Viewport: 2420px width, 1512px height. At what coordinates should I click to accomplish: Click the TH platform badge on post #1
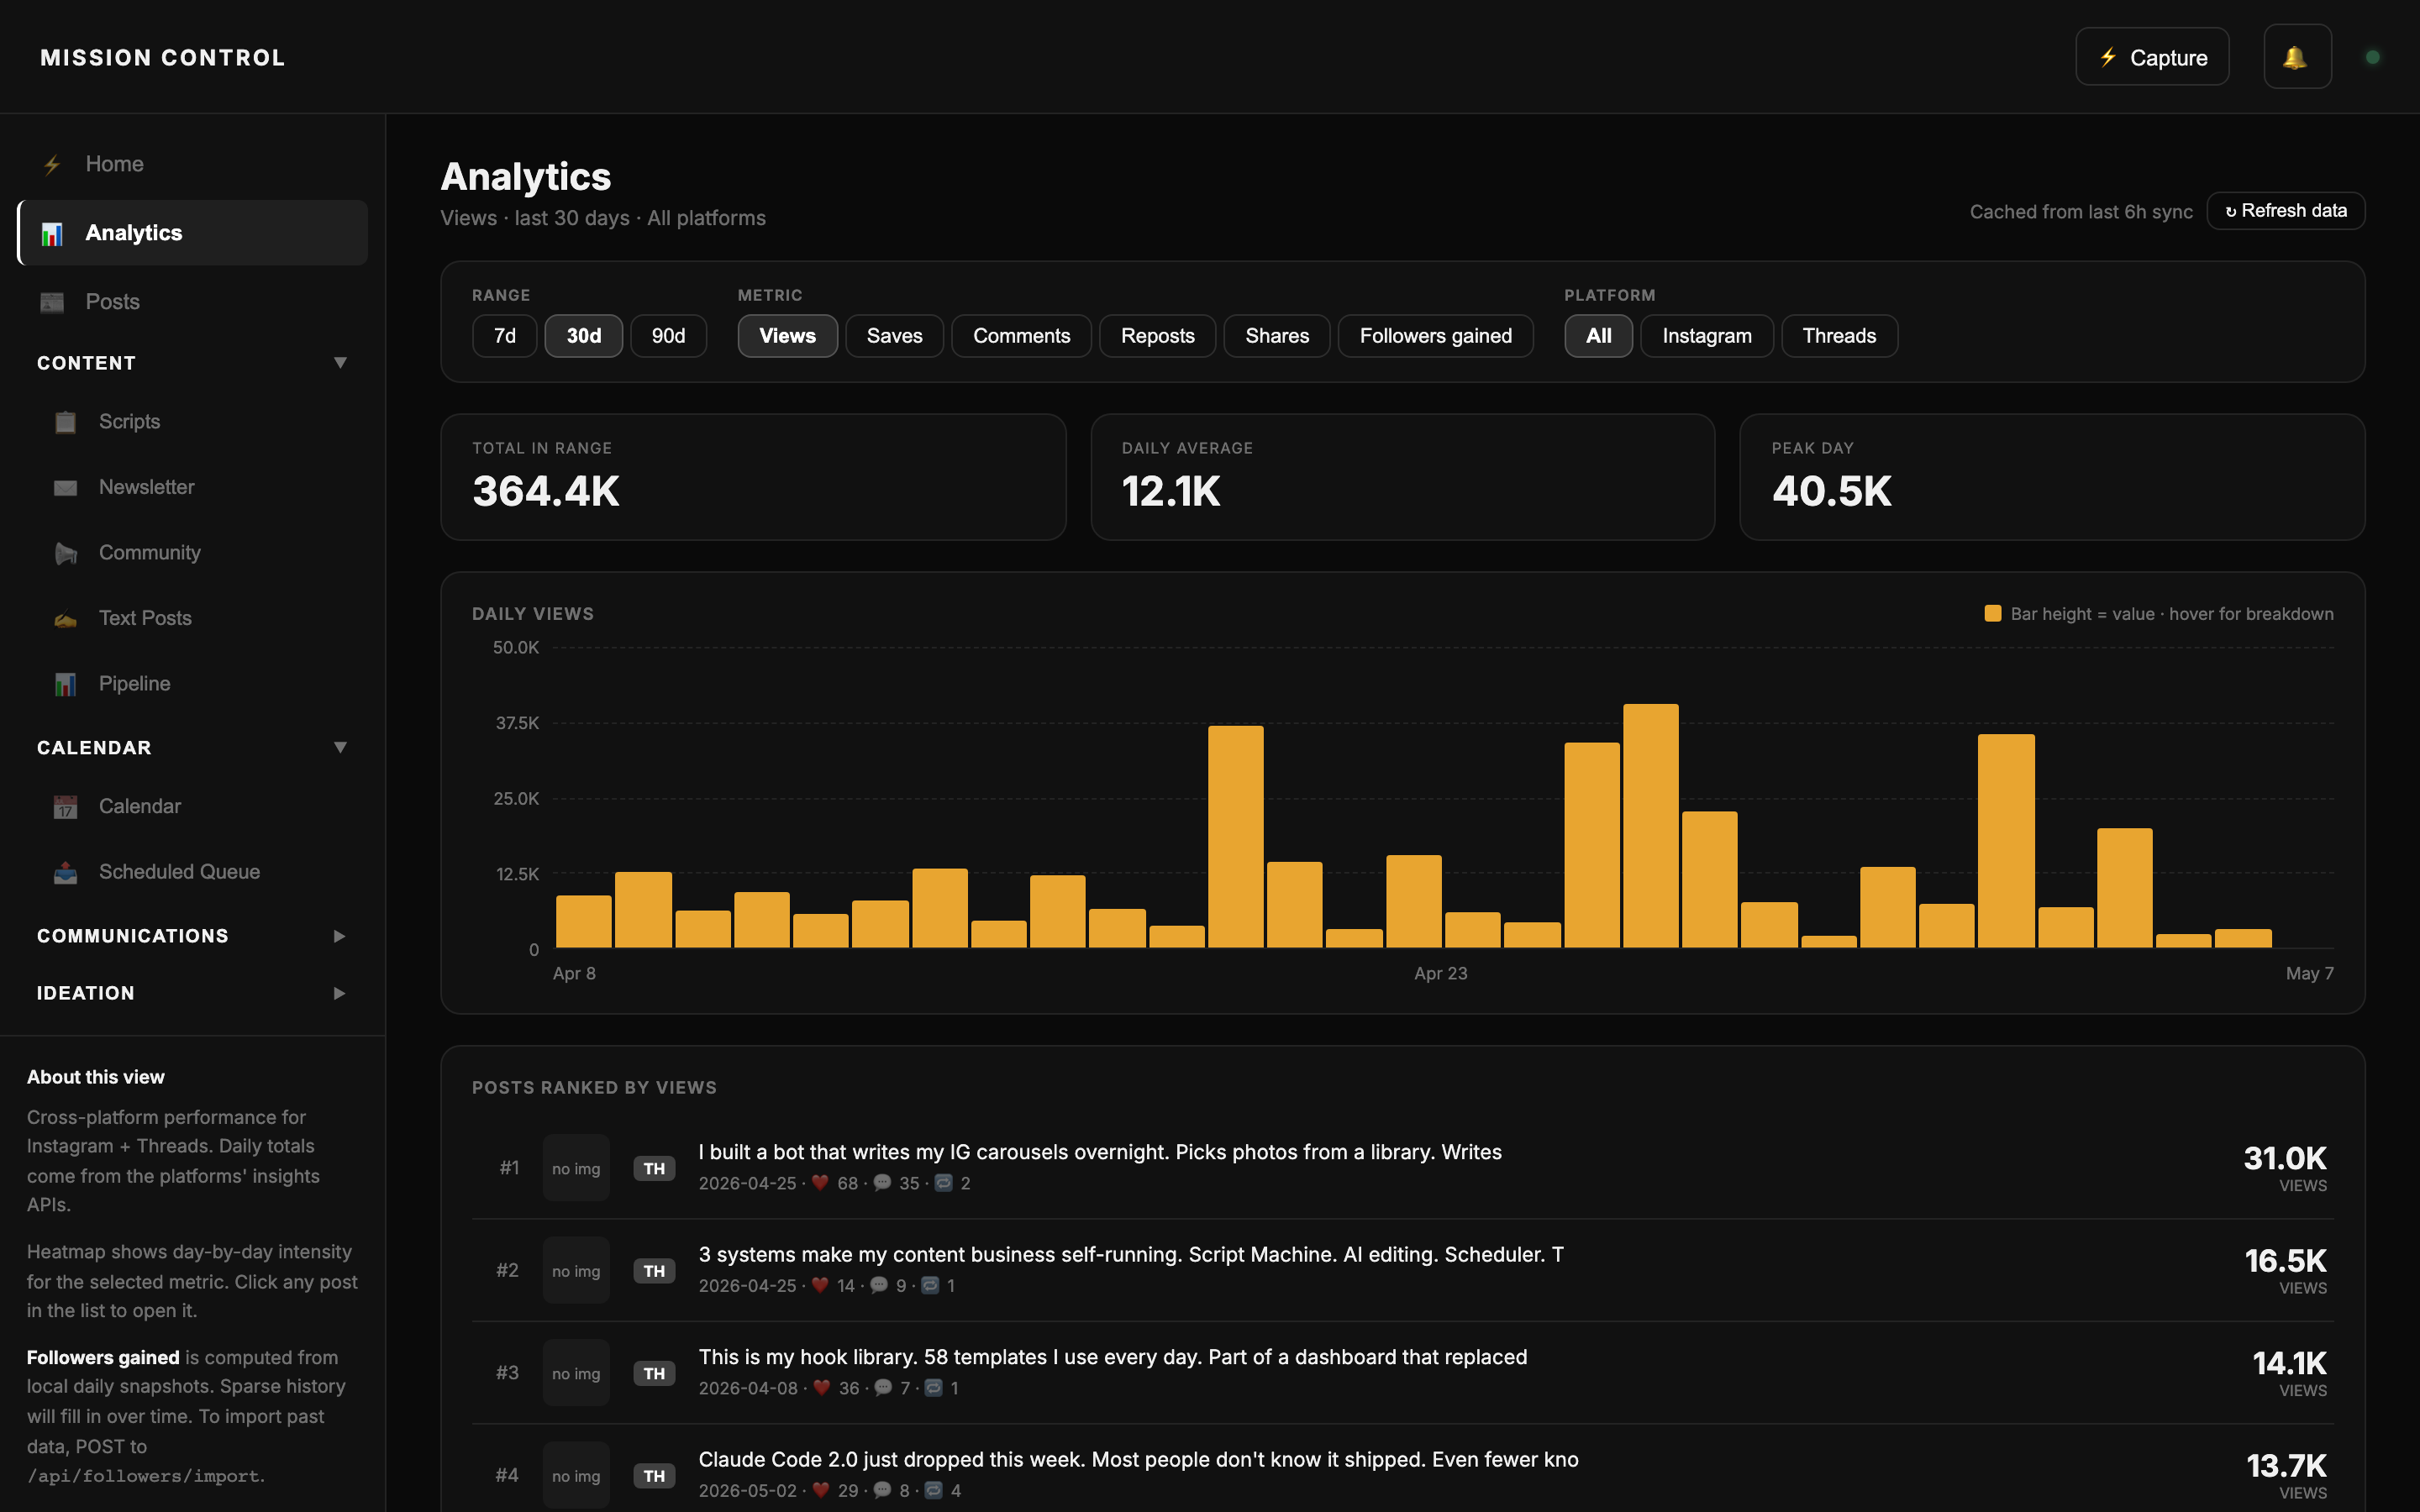(654, 1168)
